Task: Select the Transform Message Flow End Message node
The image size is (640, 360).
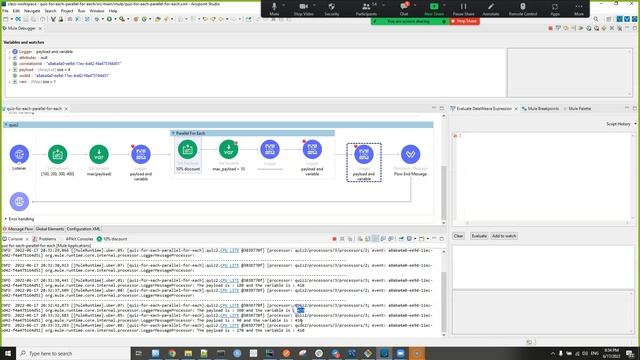Action: (x=410, y=154)
